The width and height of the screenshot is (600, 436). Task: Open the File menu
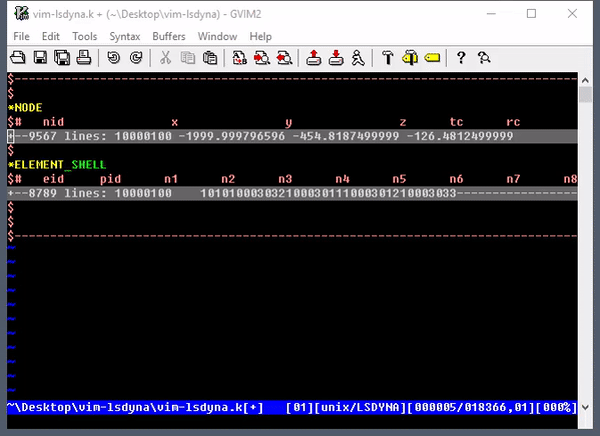tap(21, 36)
